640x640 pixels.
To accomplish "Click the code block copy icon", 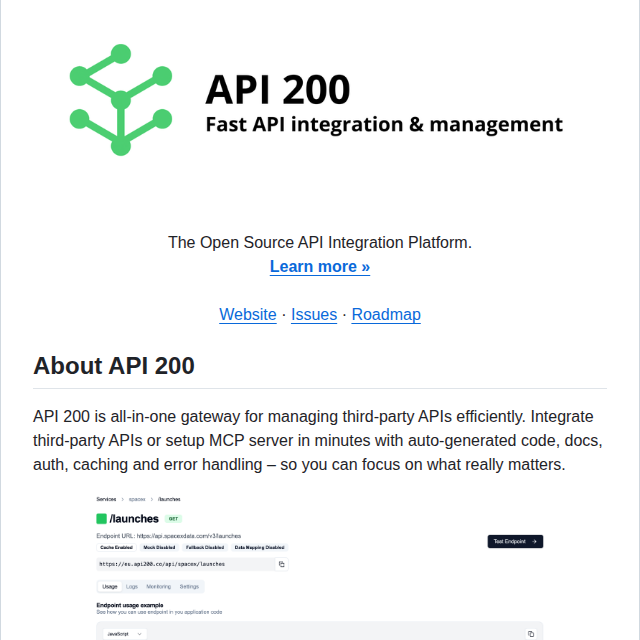I will [531, 634].
